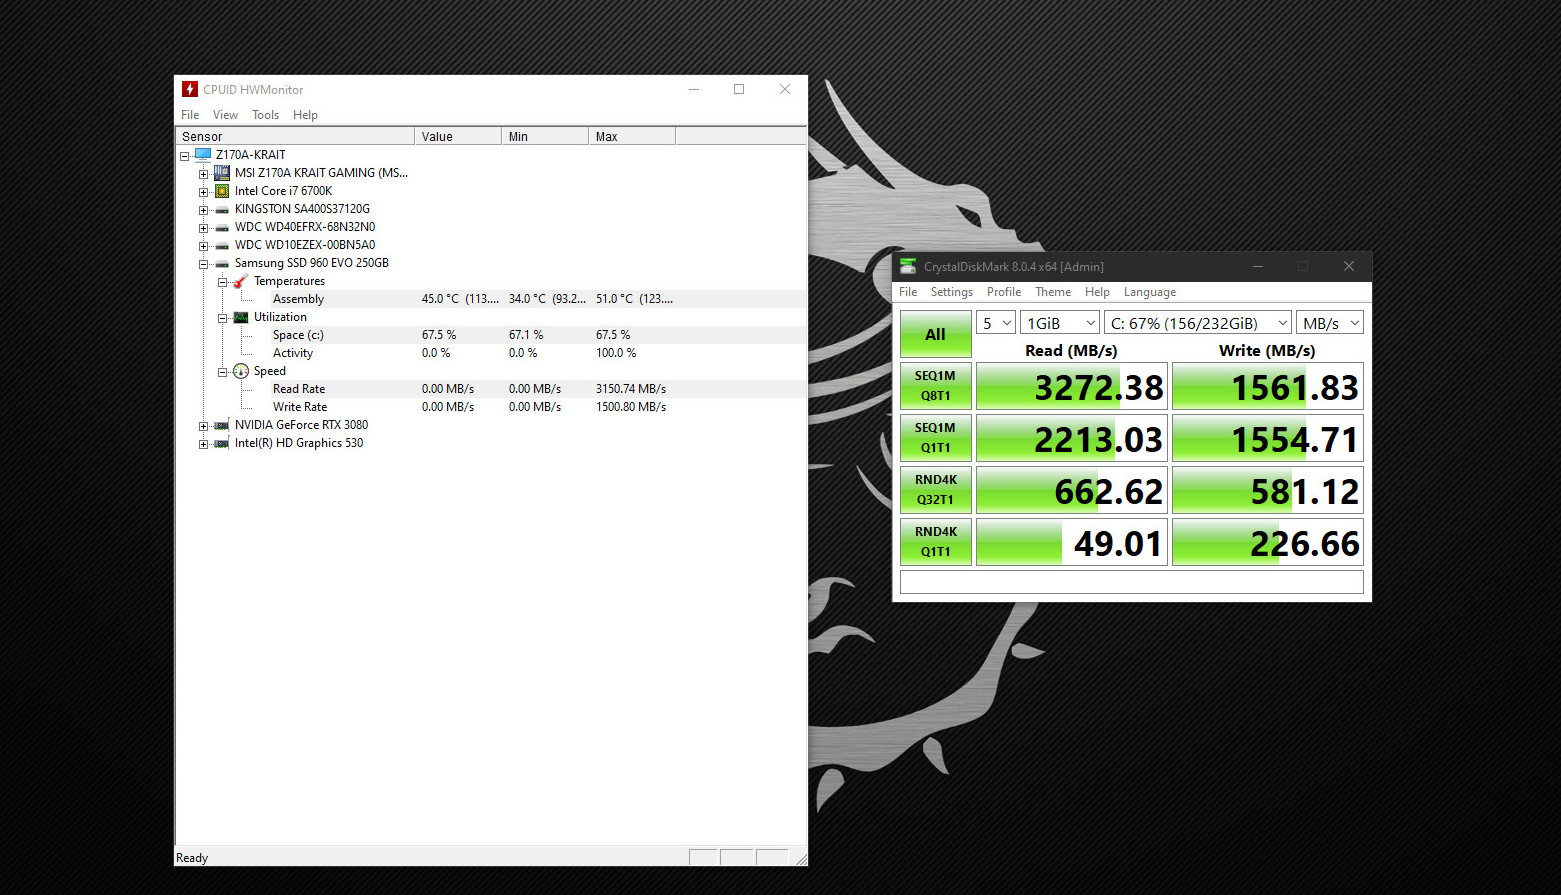Open CrystalDiskMark Profile menu

click(x=1004, y=292)
